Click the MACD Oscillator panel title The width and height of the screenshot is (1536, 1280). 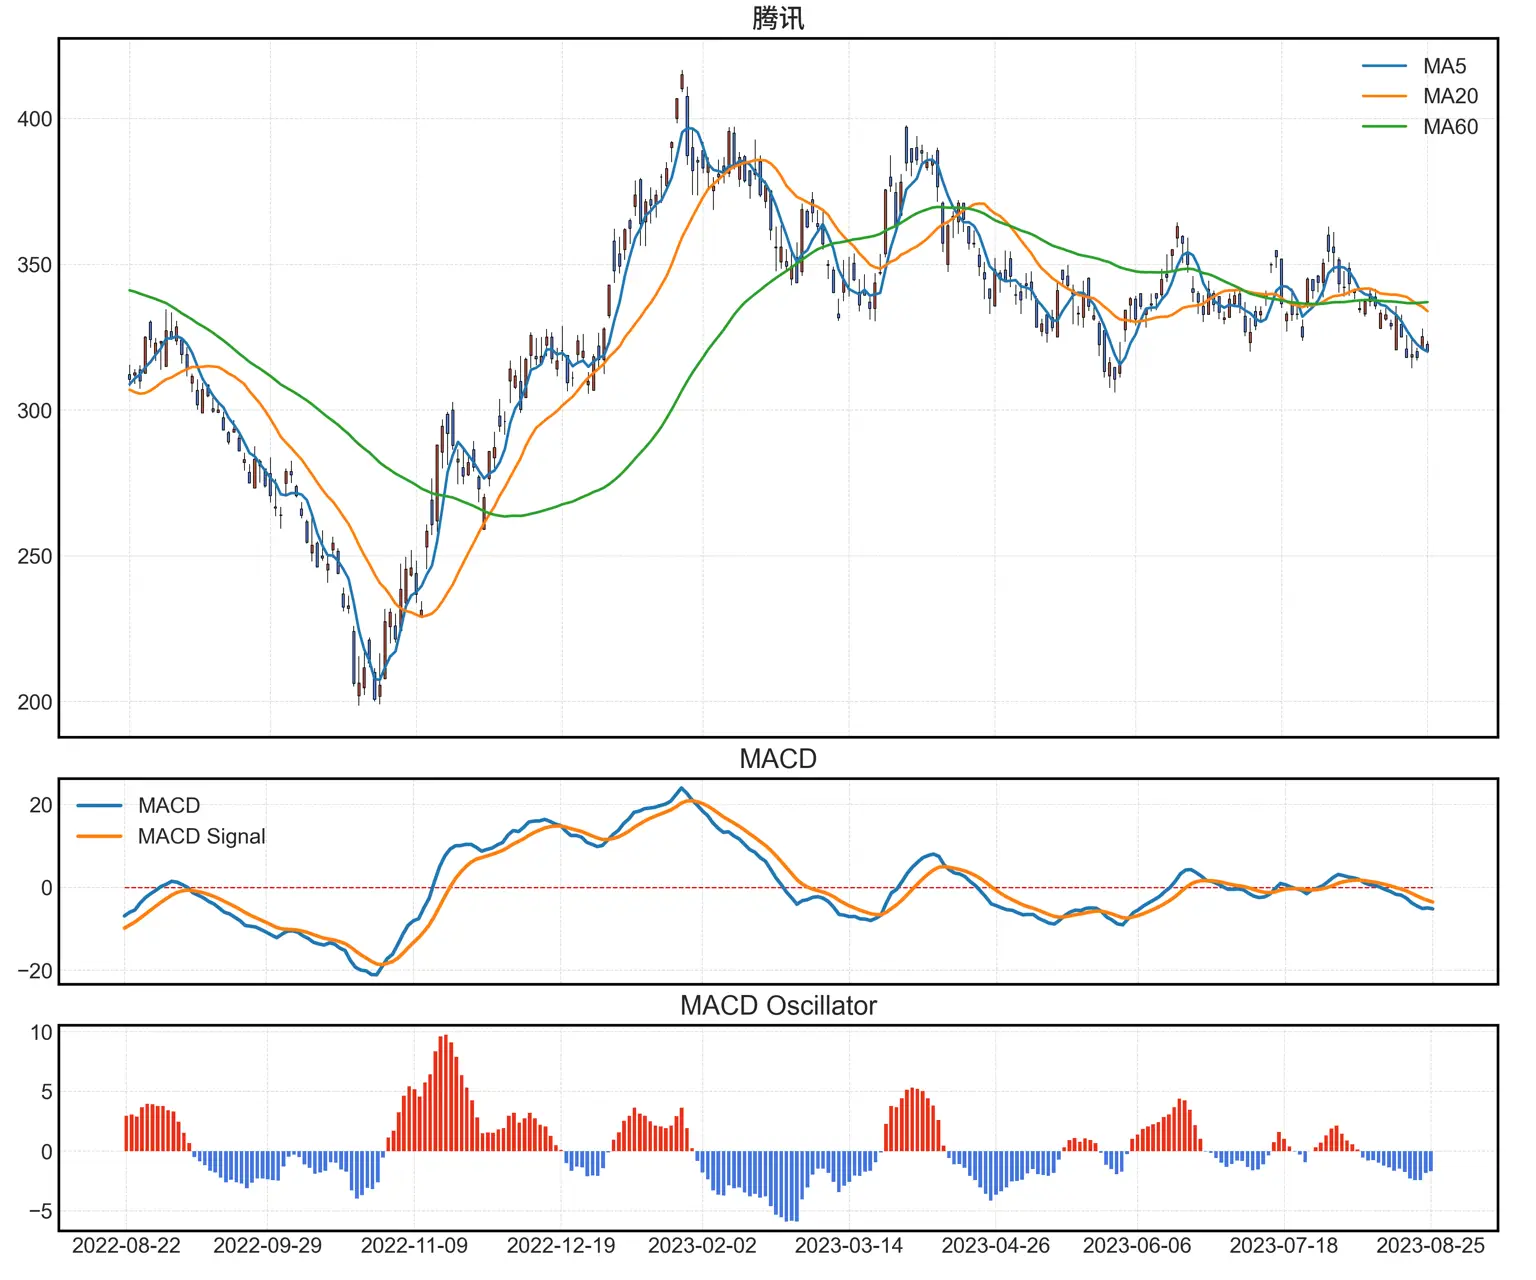[777, 1006]
